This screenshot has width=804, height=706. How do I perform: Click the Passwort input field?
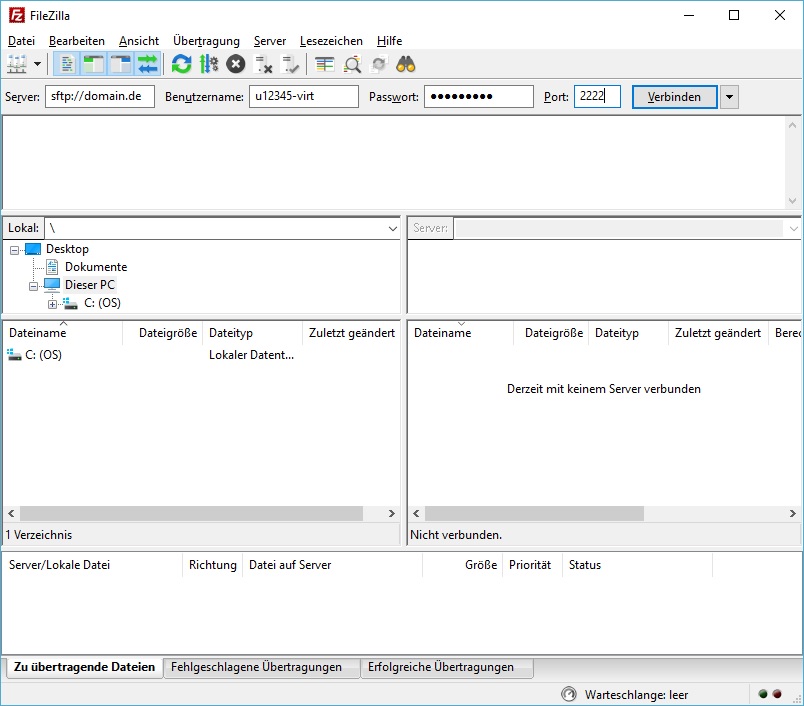pyautogui.click(x=478, y=96)
